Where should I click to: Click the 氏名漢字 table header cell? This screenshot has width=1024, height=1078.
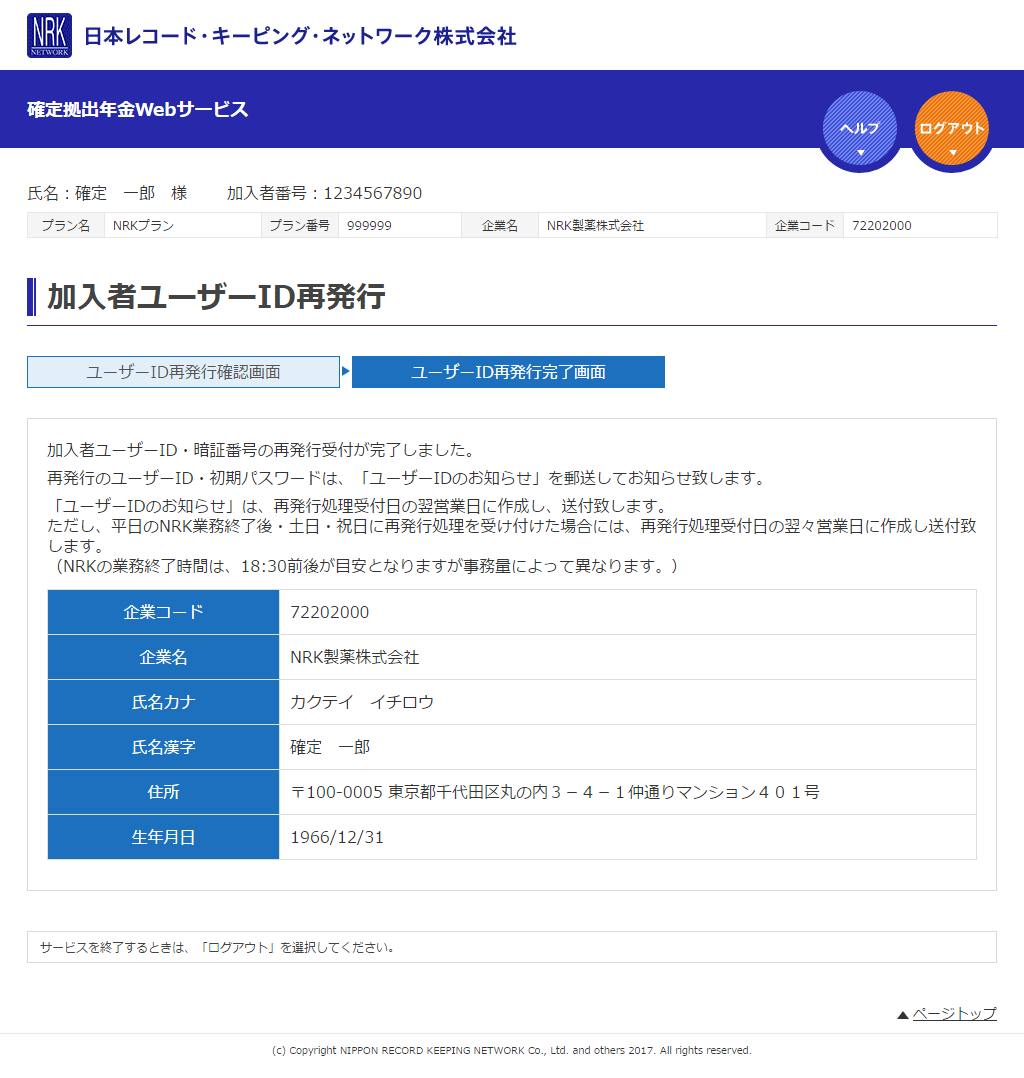(164, 747)
